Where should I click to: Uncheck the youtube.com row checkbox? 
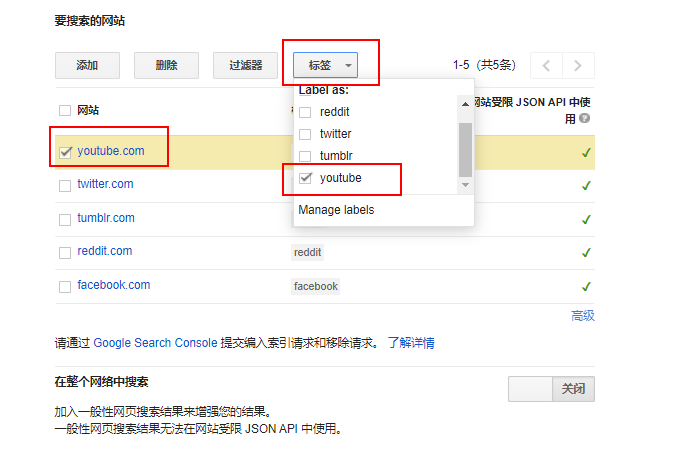coord(65,152)
